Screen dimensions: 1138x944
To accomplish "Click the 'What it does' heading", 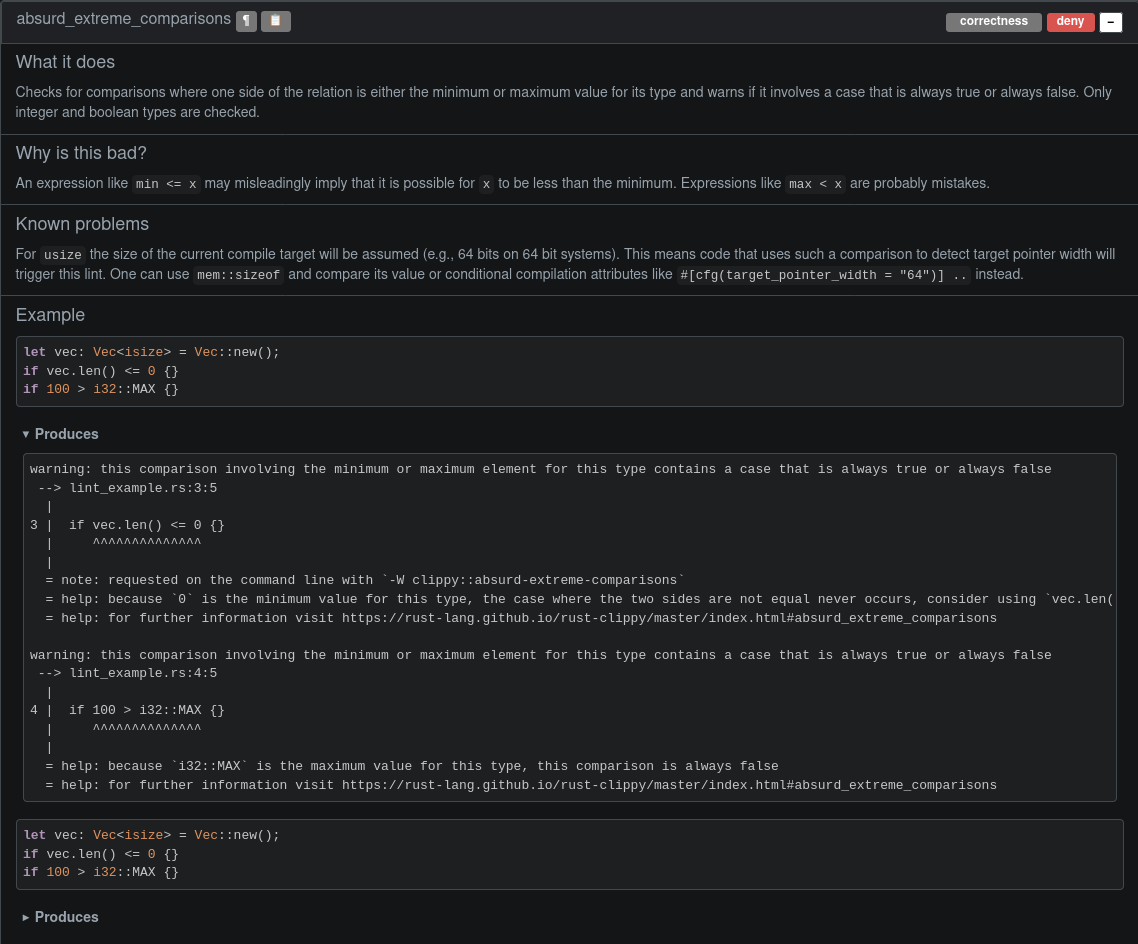I will click(x=65, y=62).
